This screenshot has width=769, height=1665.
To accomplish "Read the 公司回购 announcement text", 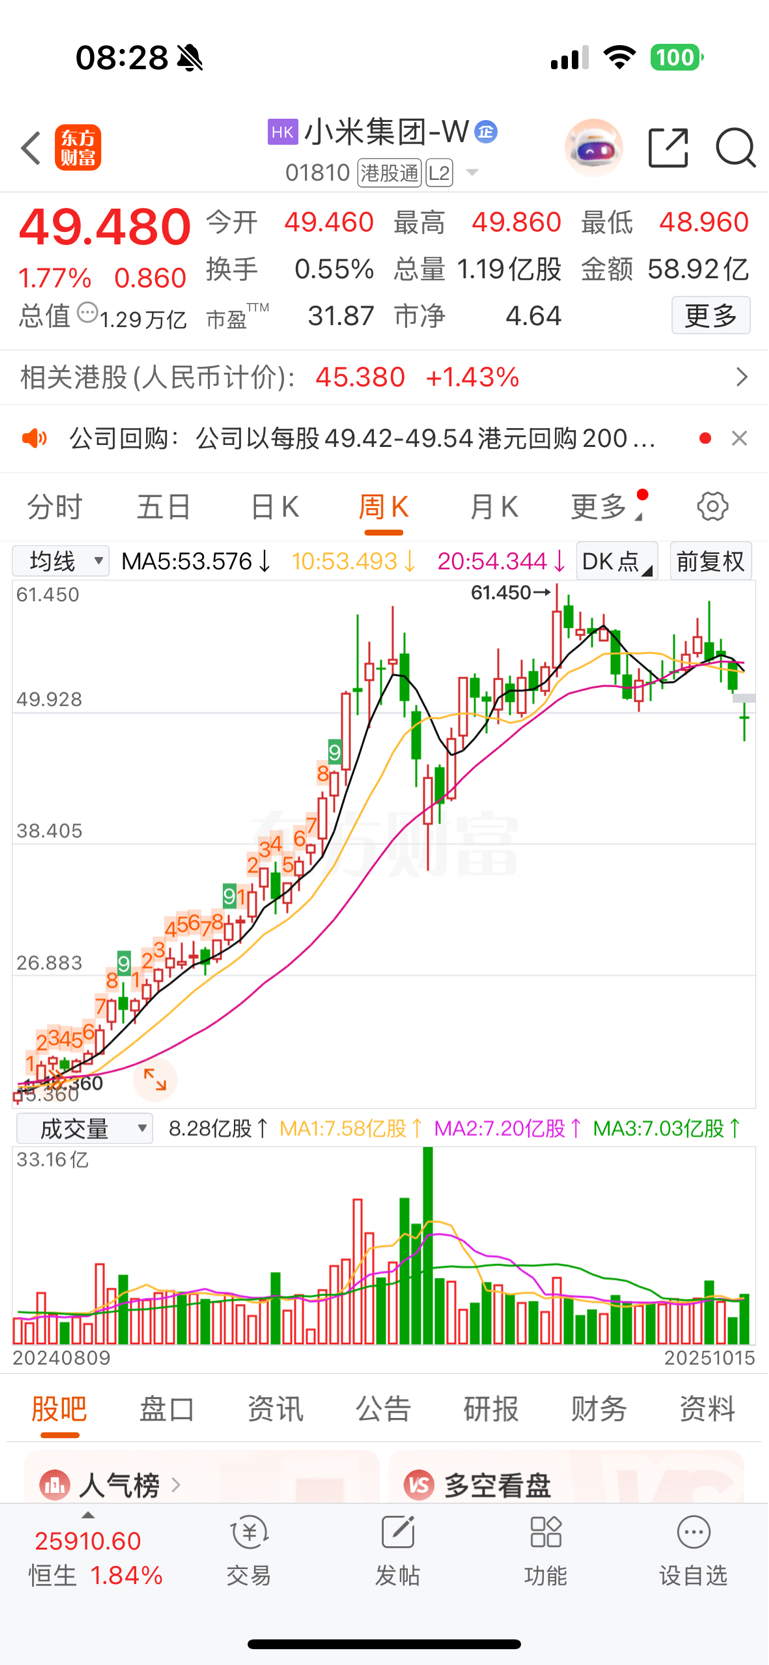I will click(362, 438).
